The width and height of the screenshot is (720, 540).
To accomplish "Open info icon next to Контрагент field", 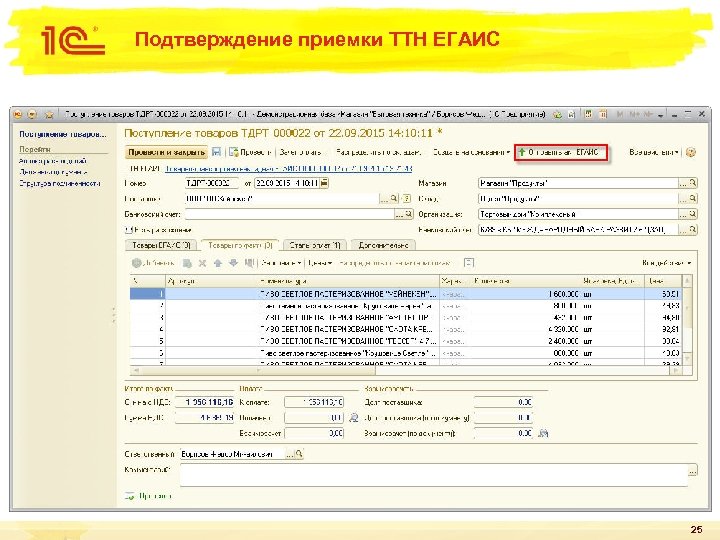I will (x=406, y=198).
